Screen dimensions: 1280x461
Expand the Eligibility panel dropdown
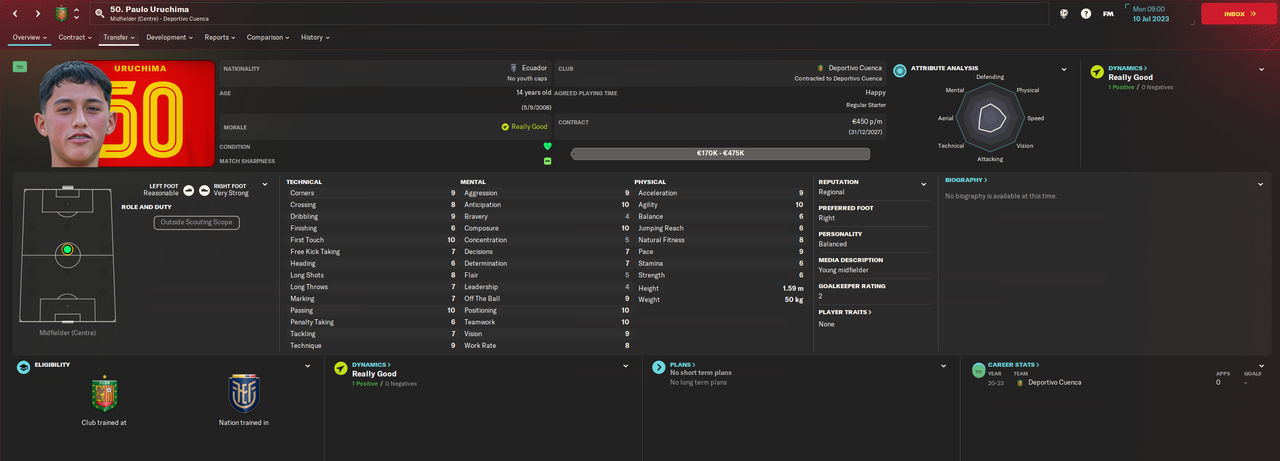point(308,366)
